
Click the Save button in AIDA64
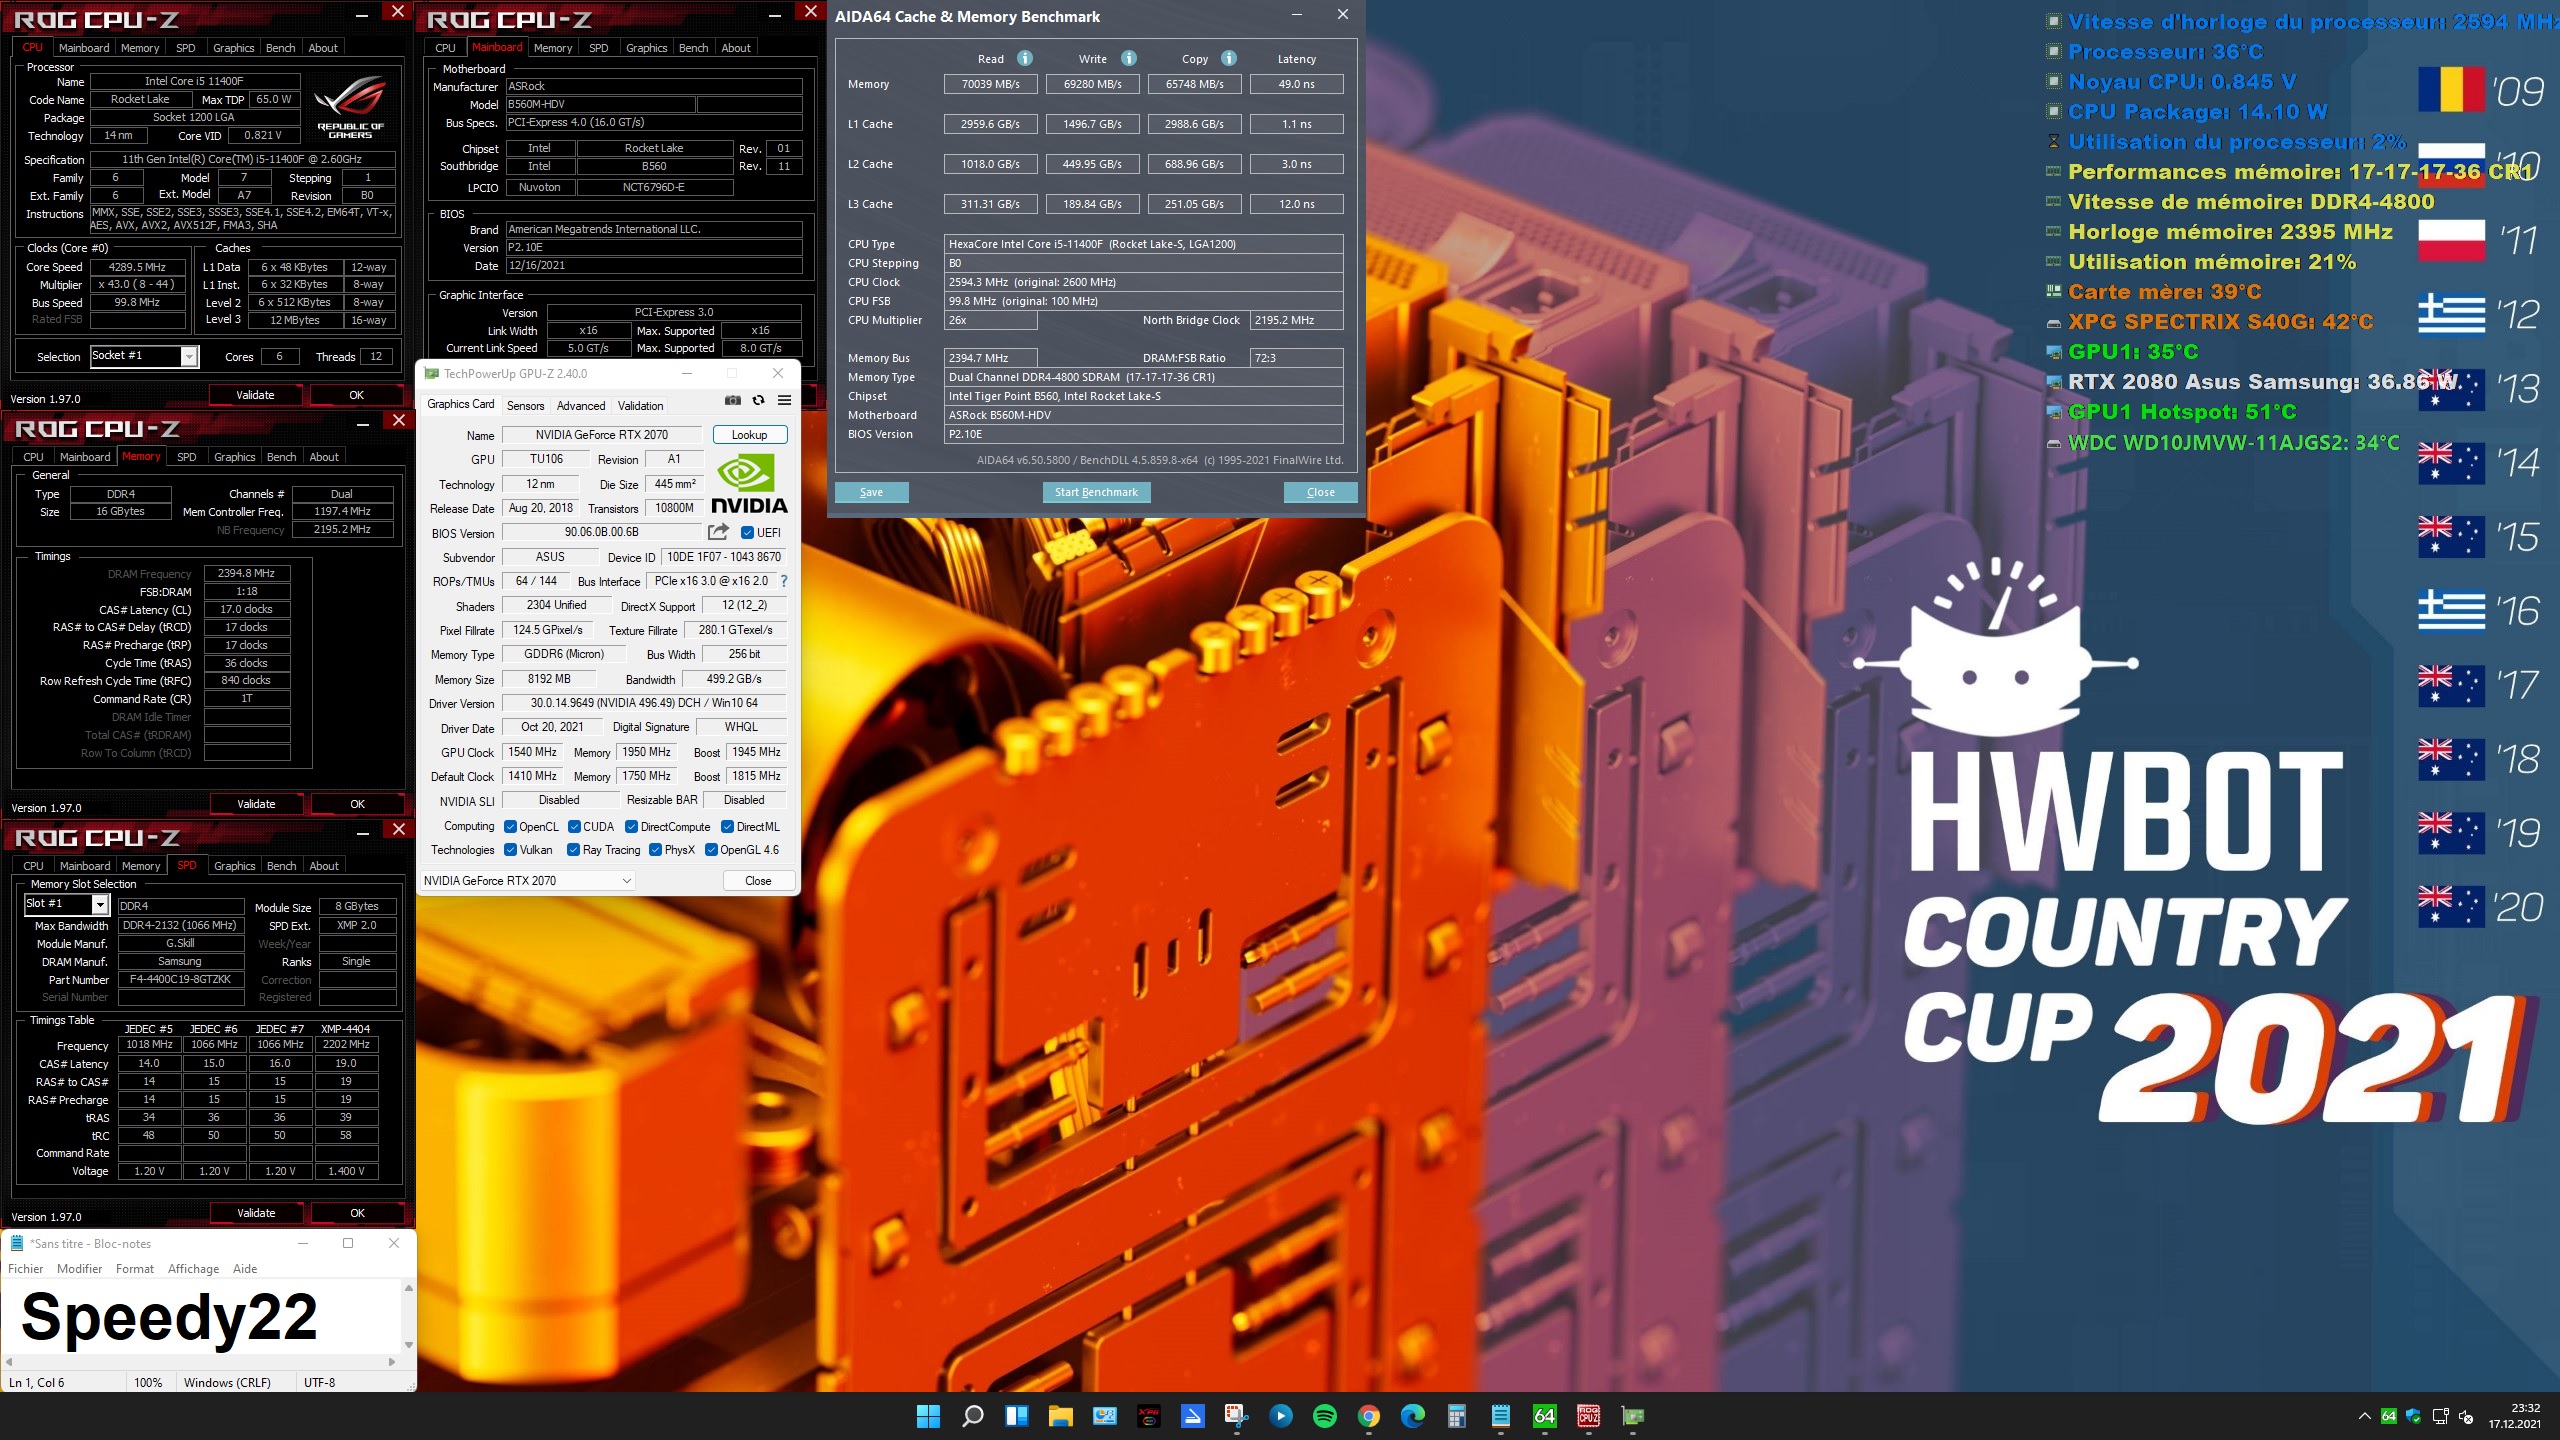point(871,492)
